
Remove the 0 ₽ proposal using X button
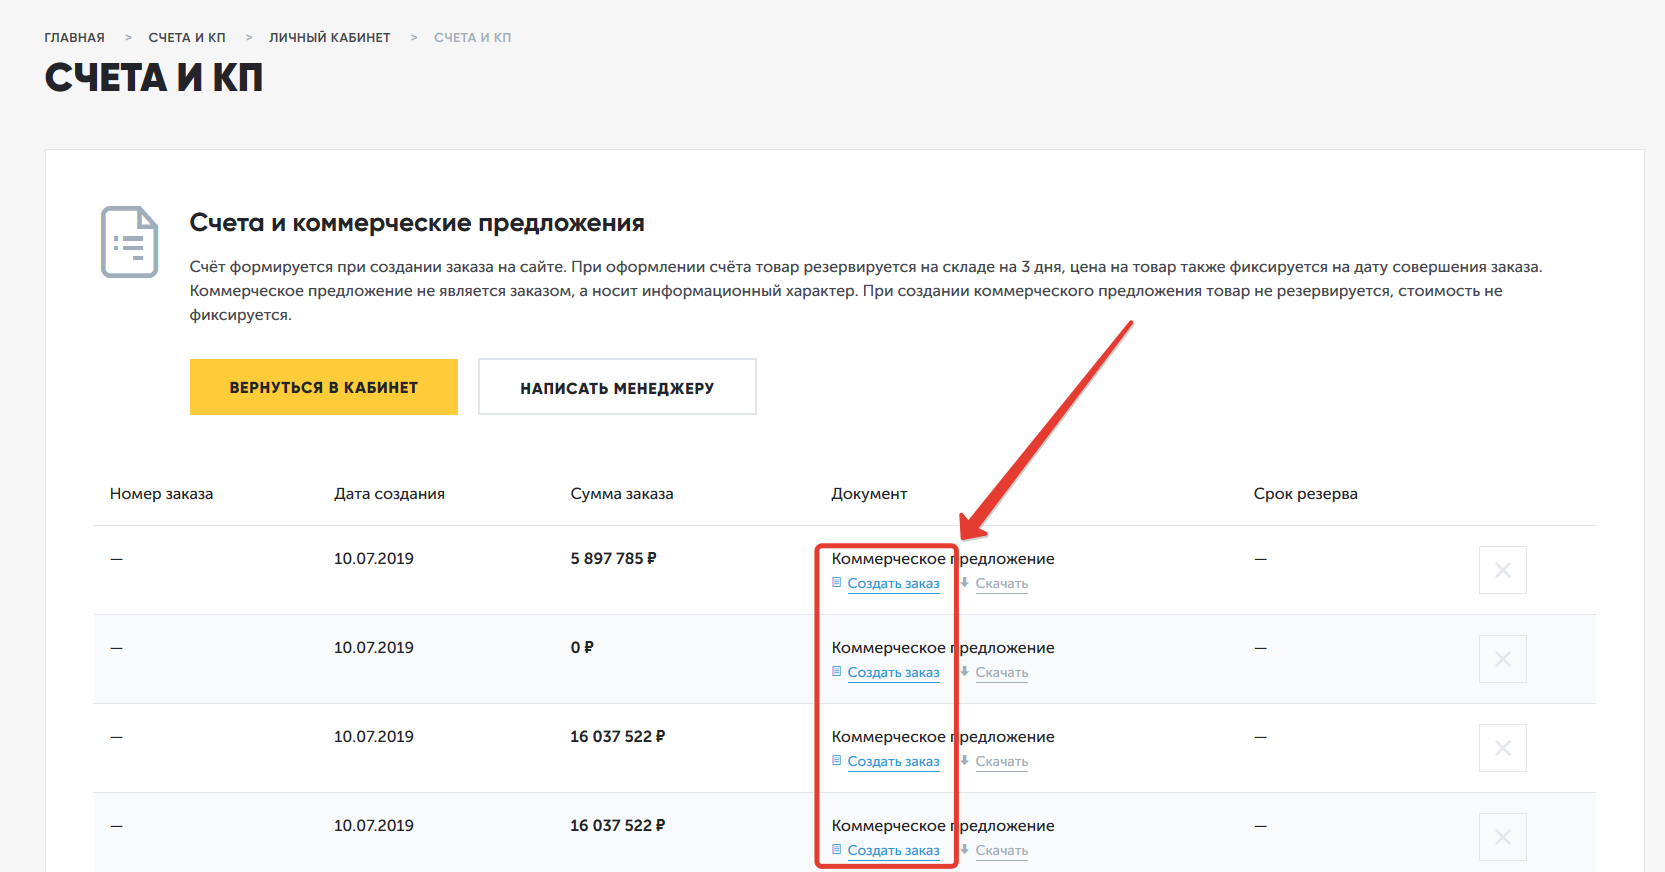(1502, 659)
